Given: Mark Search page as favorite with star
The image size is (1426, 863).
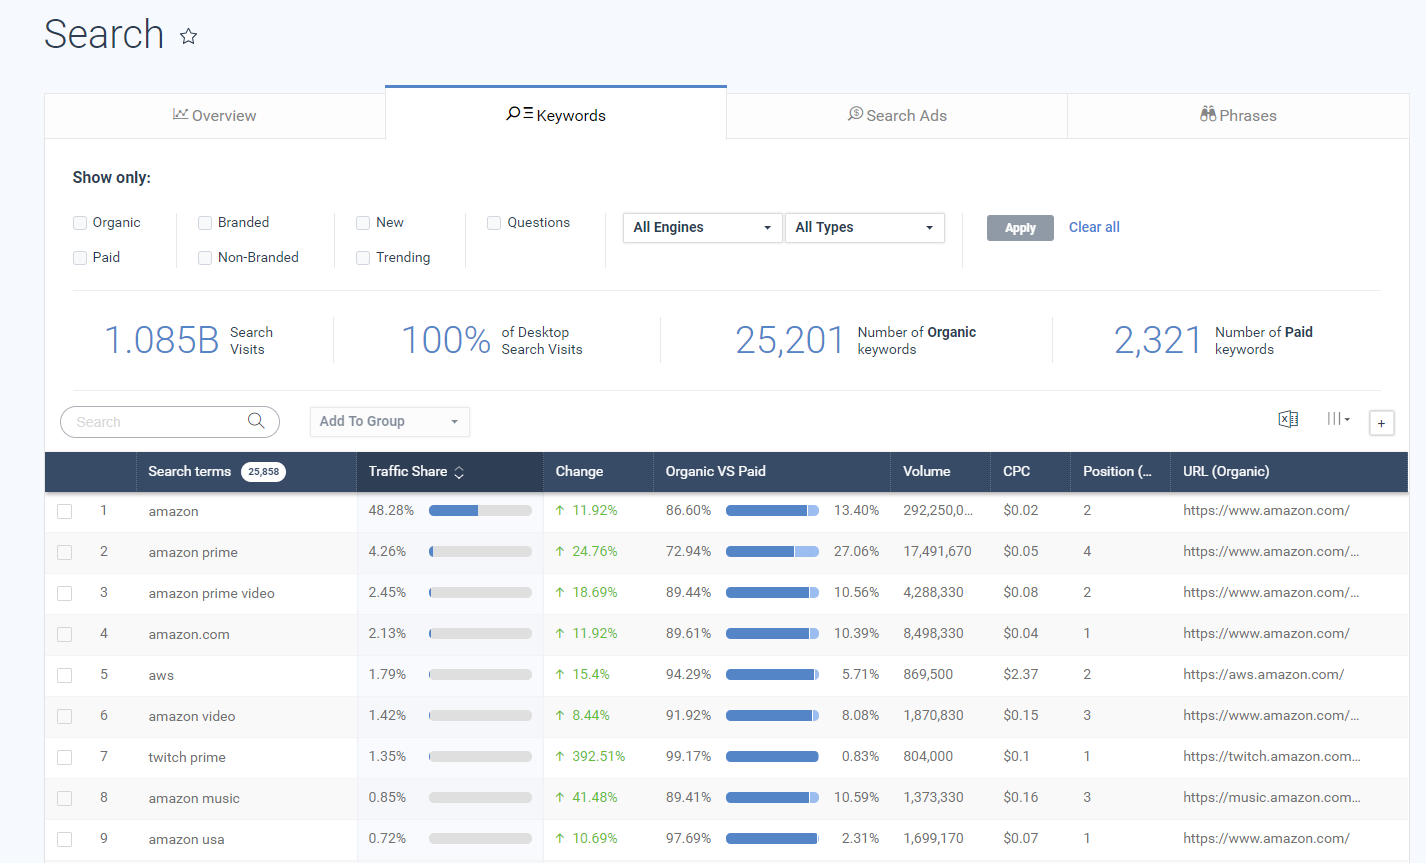Looking at the screenshot, I should [x=188, y=37].
